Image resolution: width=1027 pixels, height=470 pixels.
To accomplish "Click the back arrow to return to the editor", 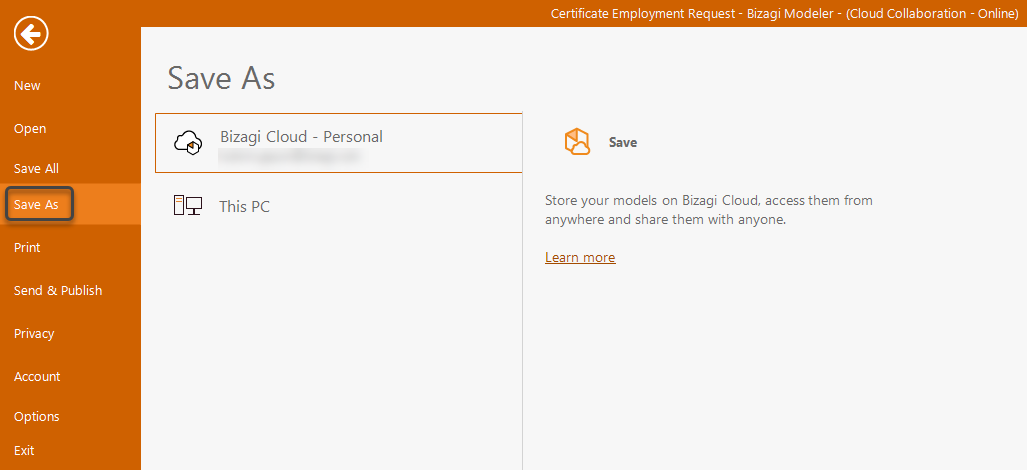I will coord(31,35).
